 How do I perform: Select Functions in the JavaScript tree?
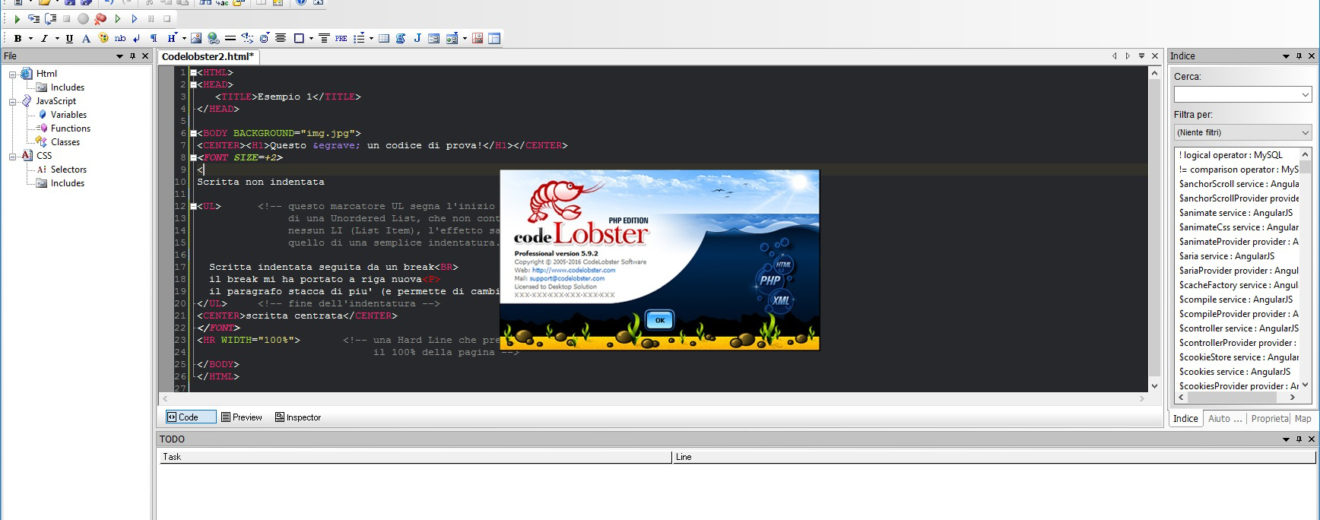pos(70,128)
